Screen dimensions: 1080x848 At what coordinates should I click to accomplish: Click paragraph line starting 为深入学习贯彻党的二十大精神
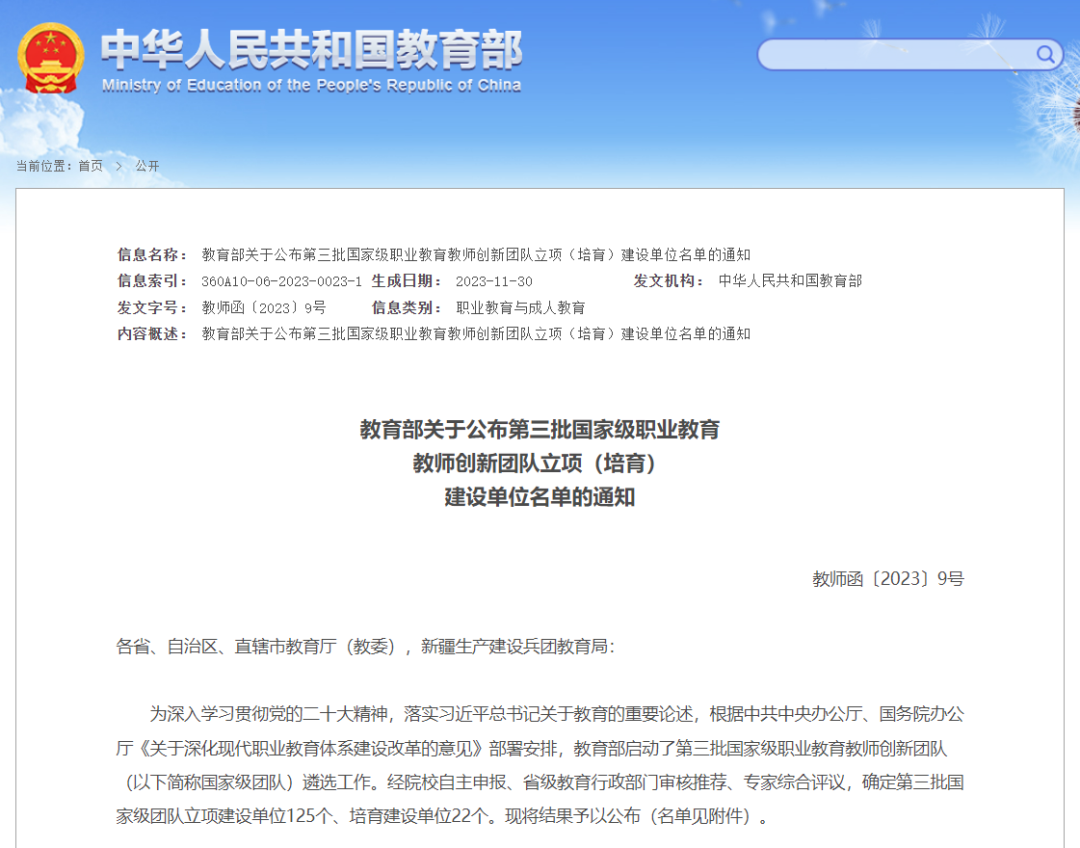click(557, 714)
